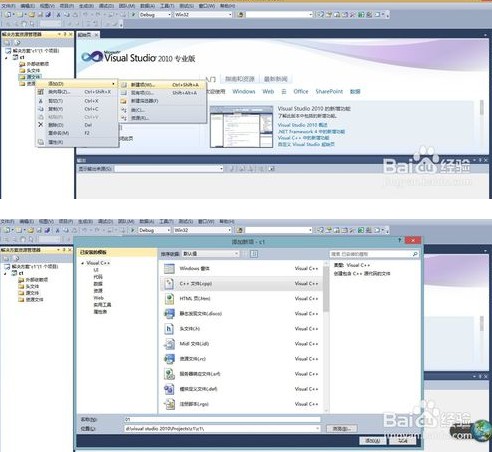
Task: Select the UI category under Visual C++
Action: click(96, 270)
